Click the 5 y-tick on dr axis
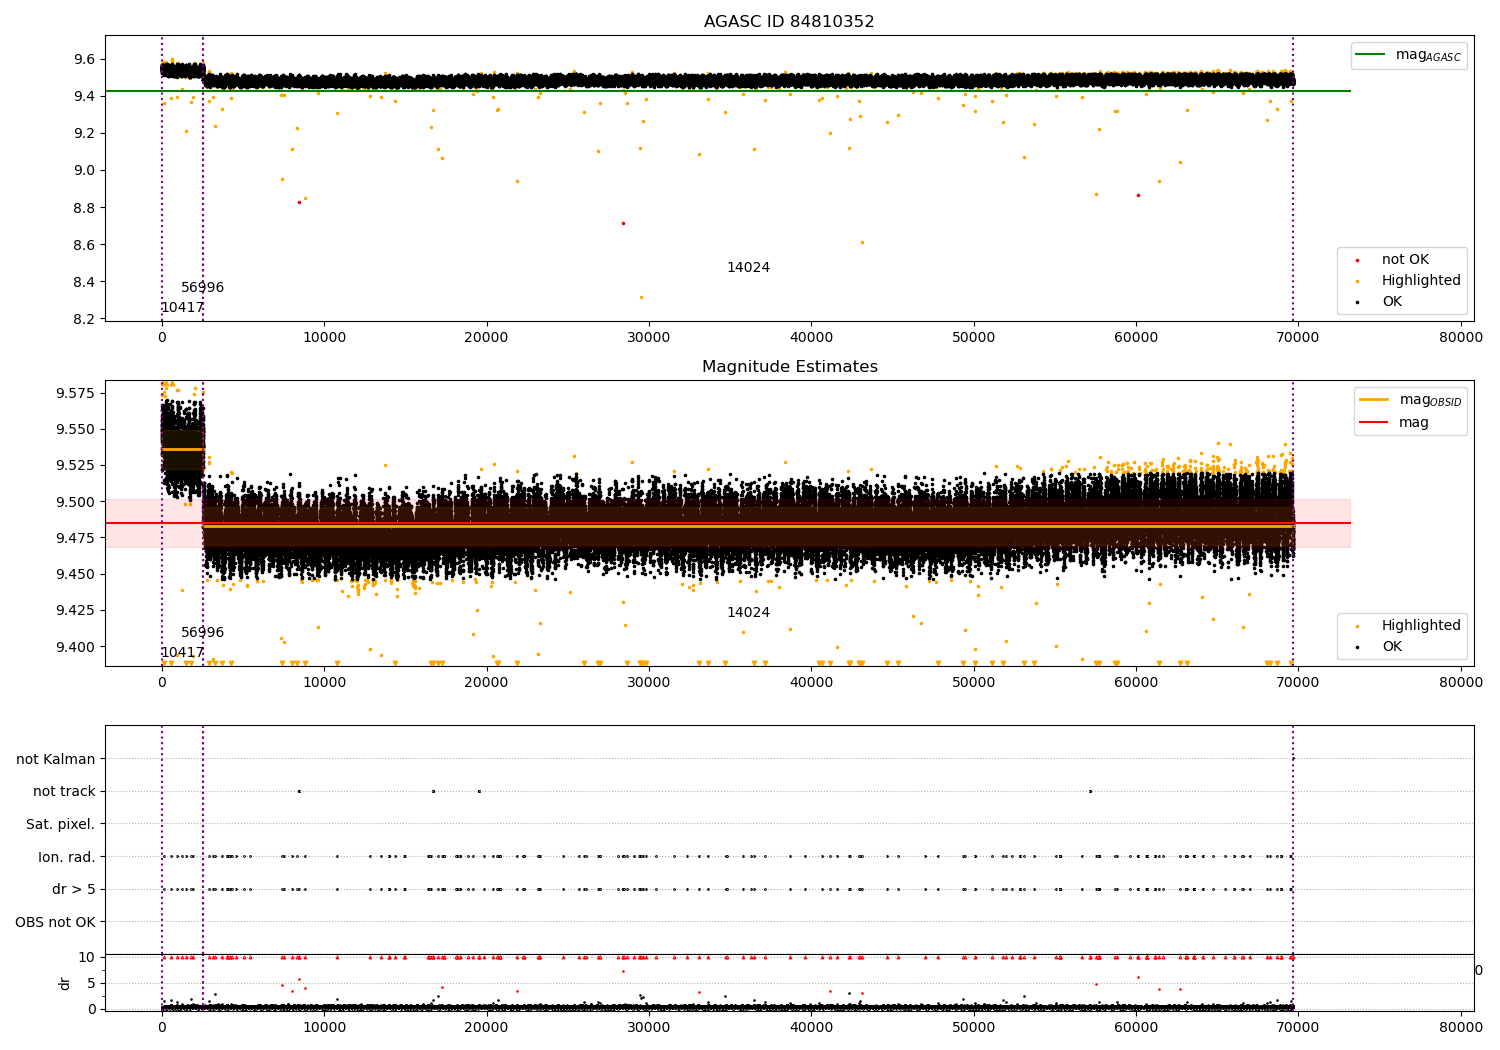The height and width of the screenshot is (1050, 1500). [x=91, y=984]
